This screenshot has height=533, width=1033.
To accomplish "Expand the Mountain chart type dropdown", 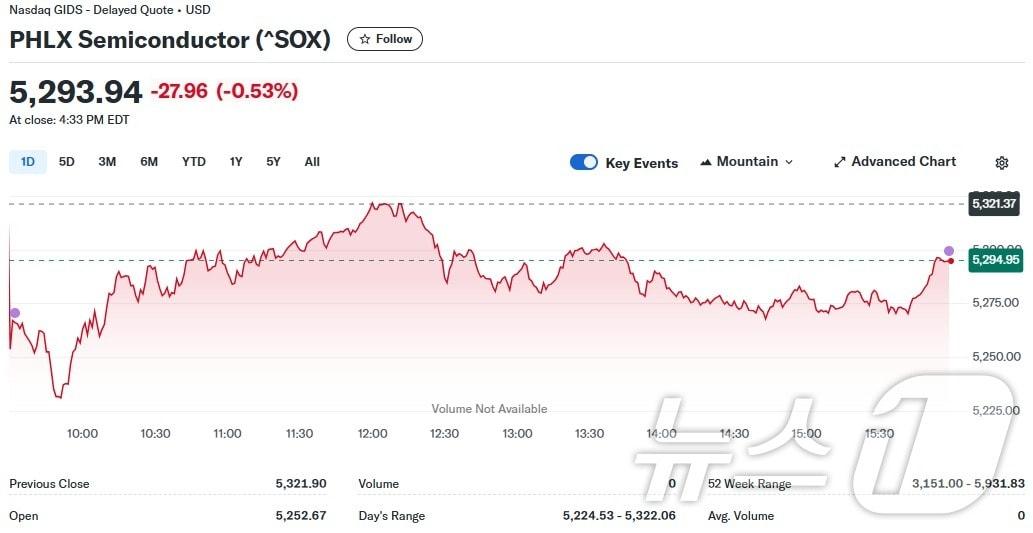I will pos(788,162).
